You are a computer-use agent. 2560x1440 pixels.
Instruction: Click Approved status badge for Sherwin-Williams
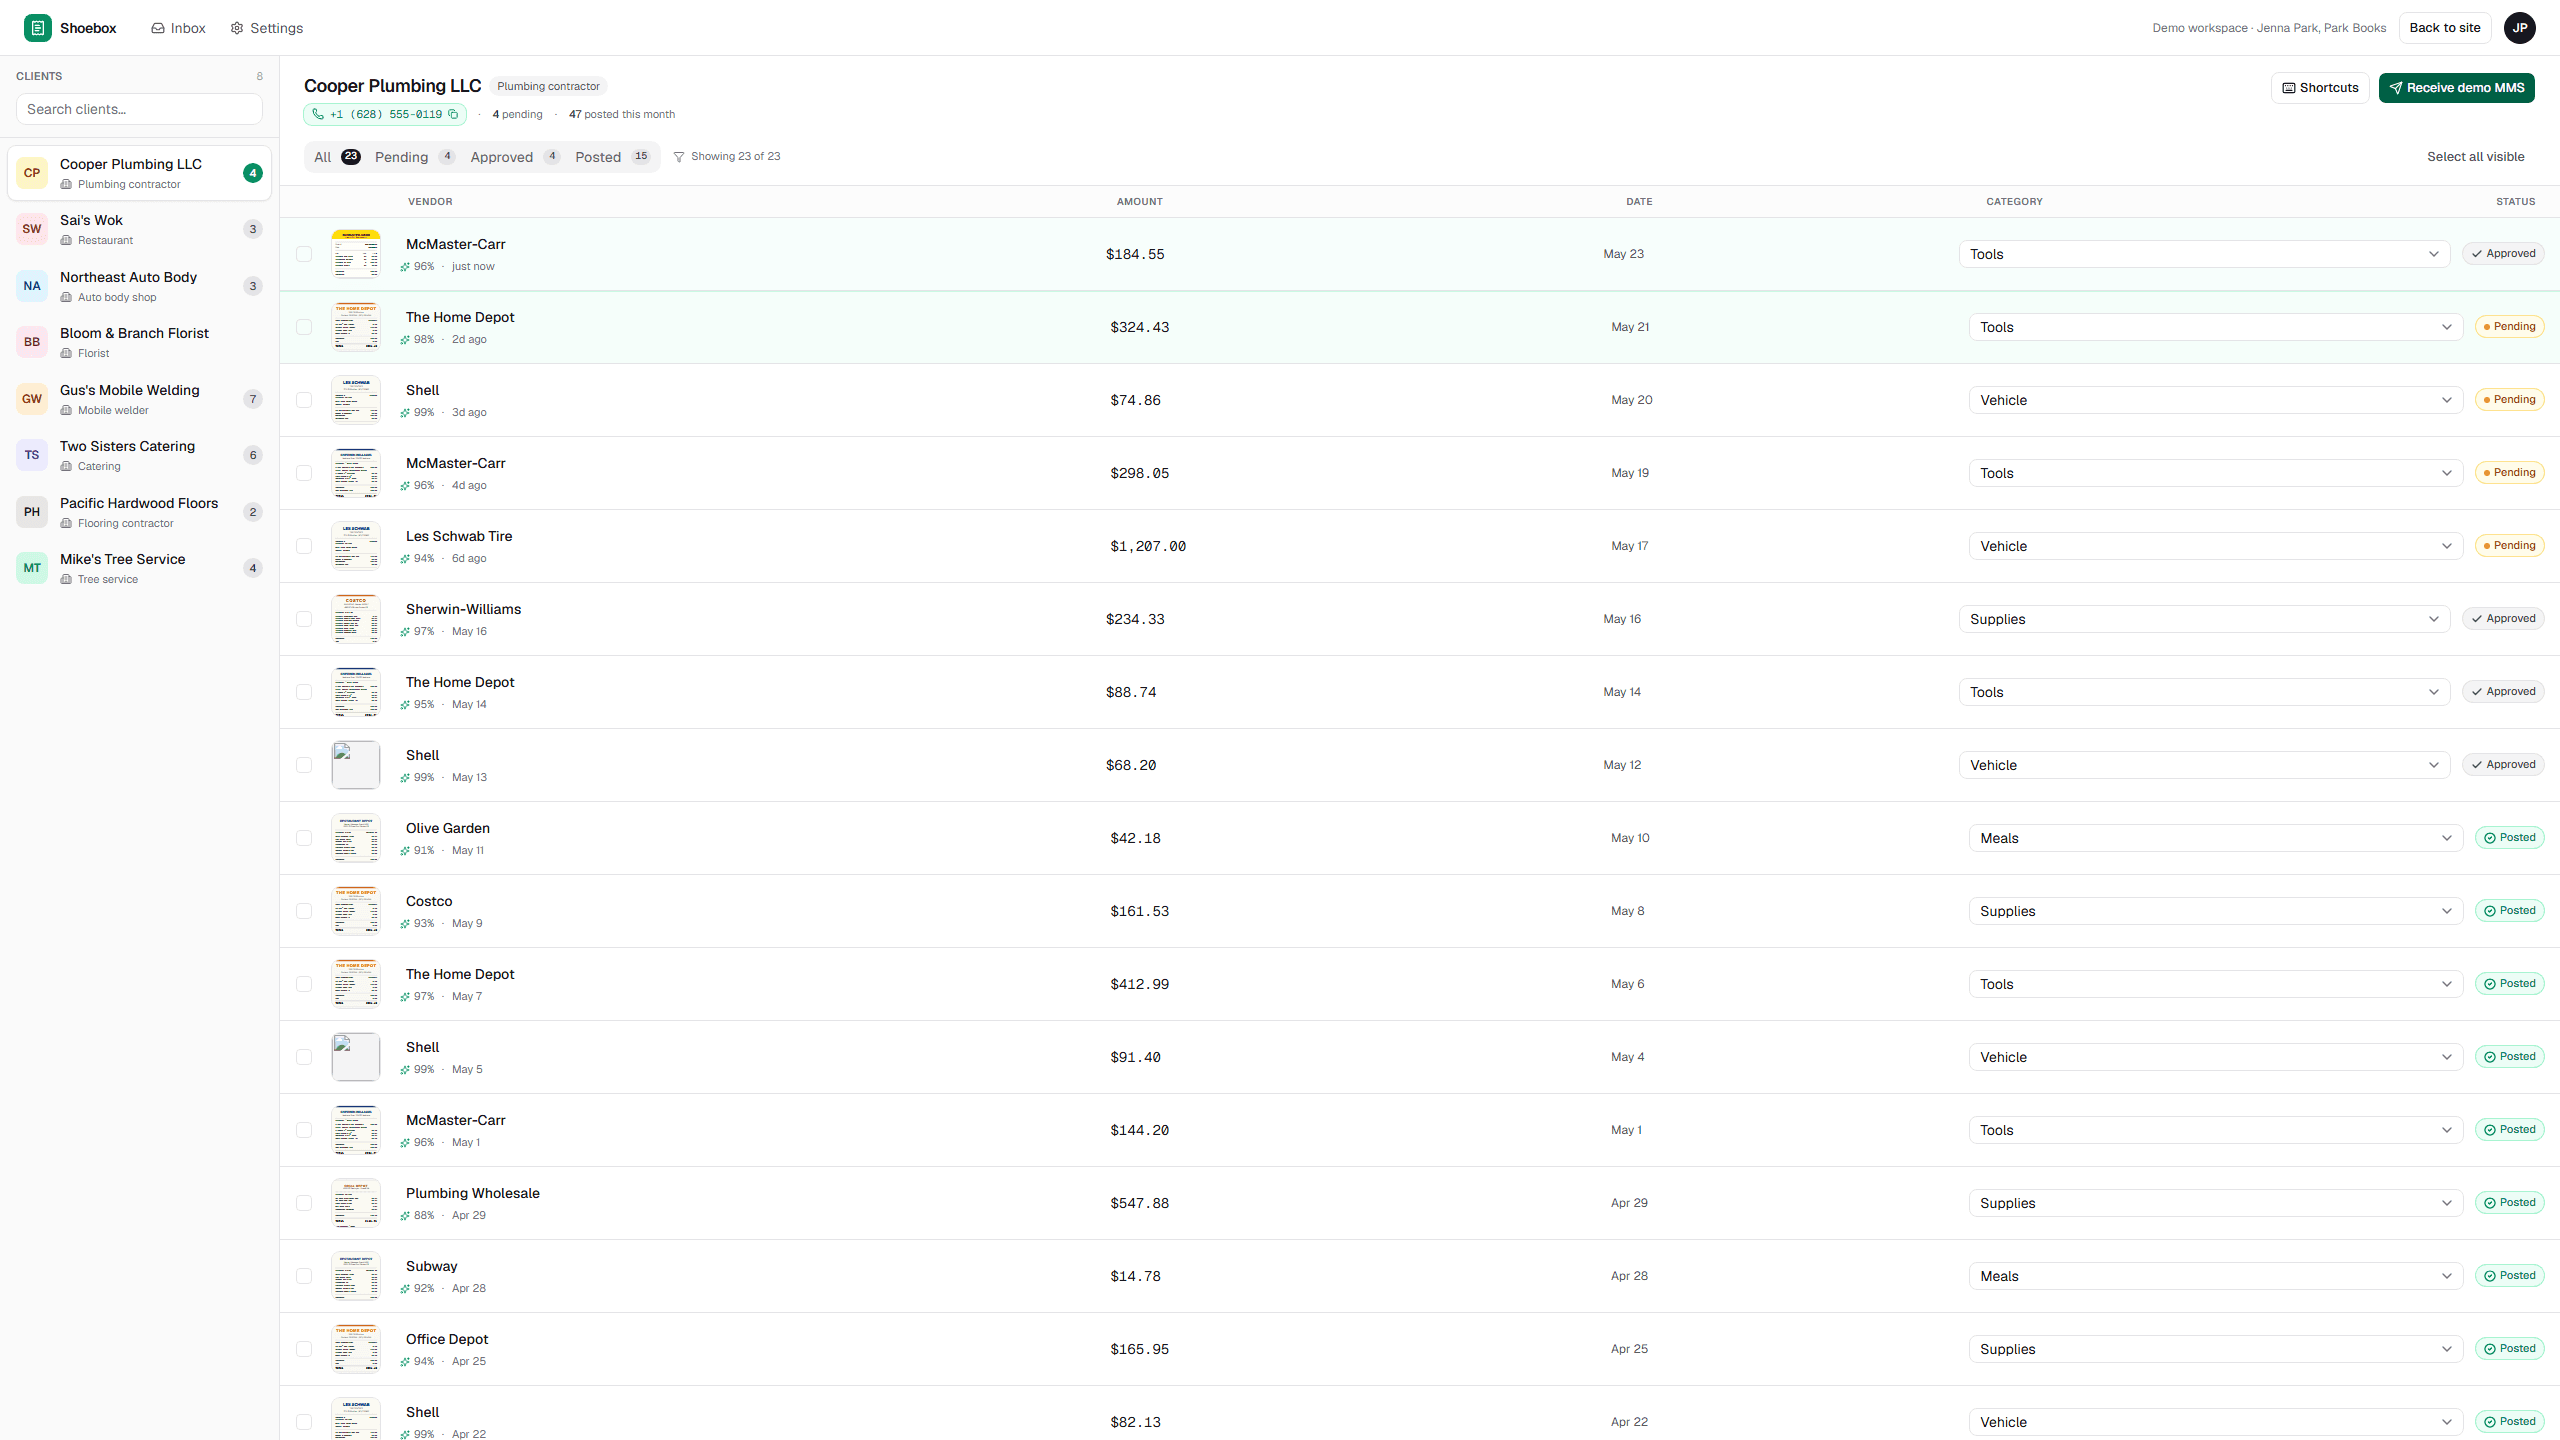tap(2503, 619)
